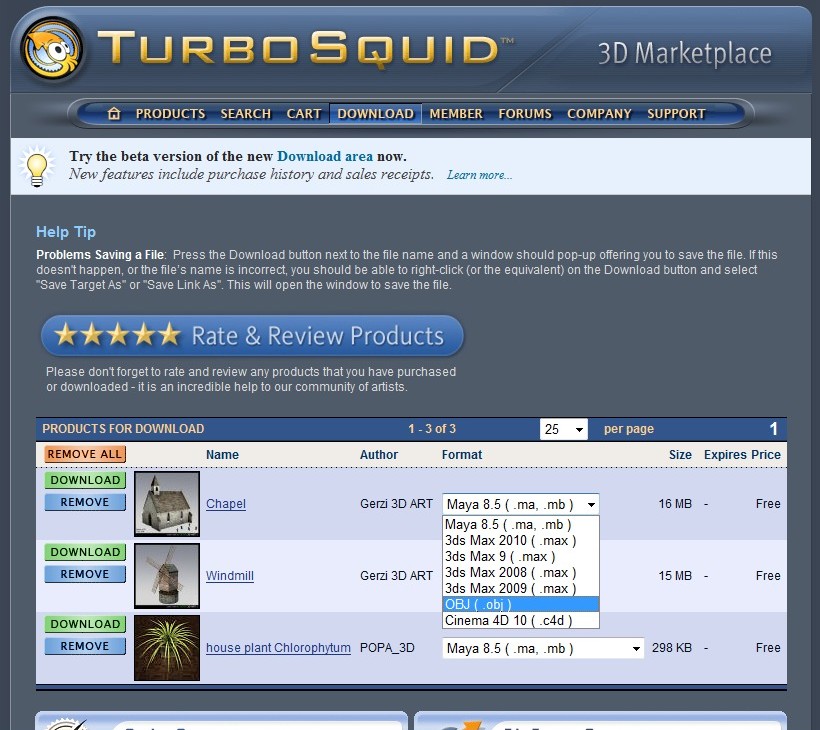Click the Chapel '16 MB' size

(x=675, y=504)
